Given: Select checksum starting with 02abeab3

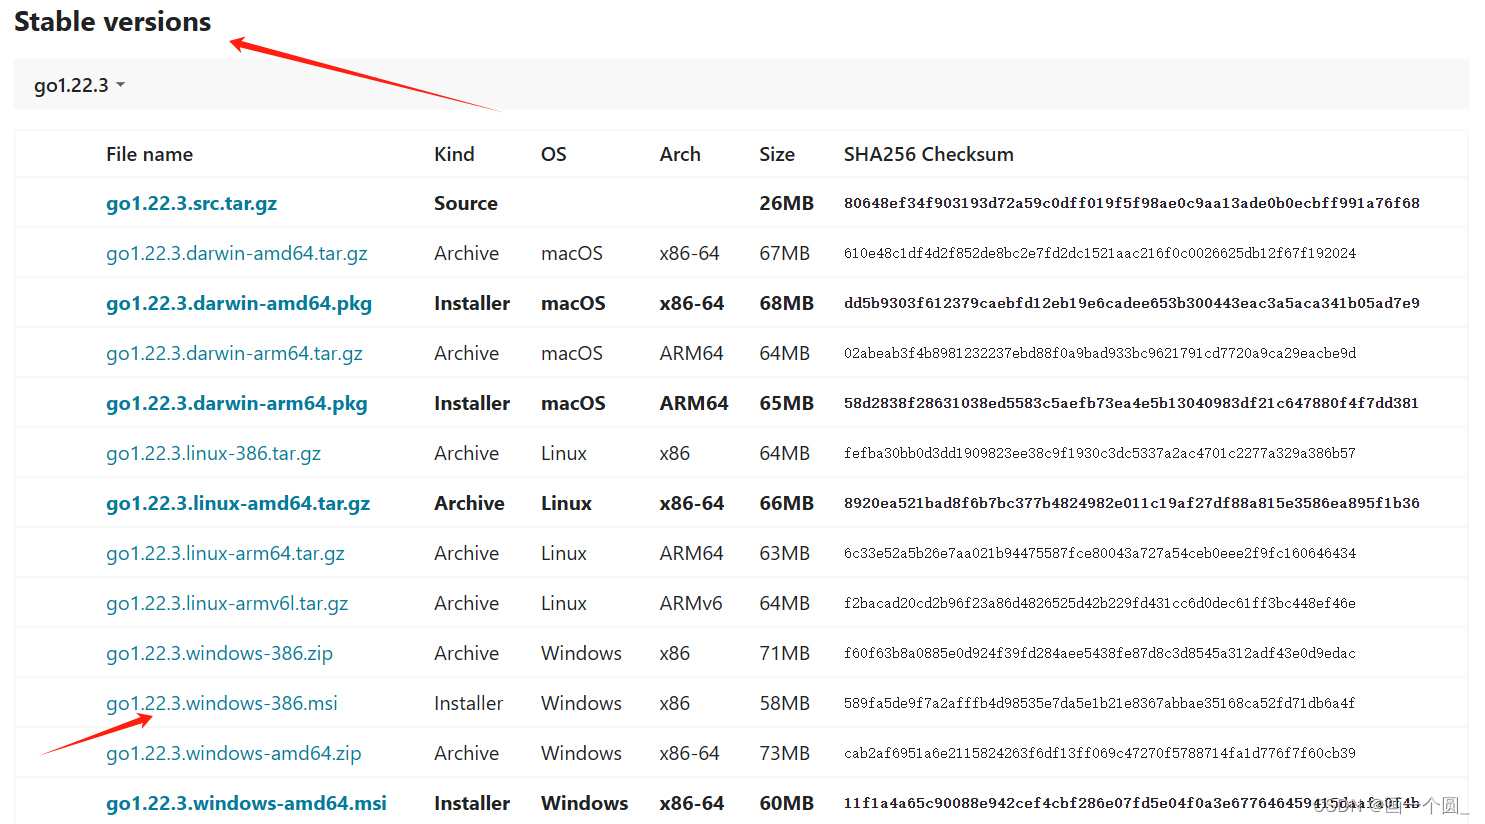Looking at the screenshot, I should pyautogui.click(x=1100, y=353).
